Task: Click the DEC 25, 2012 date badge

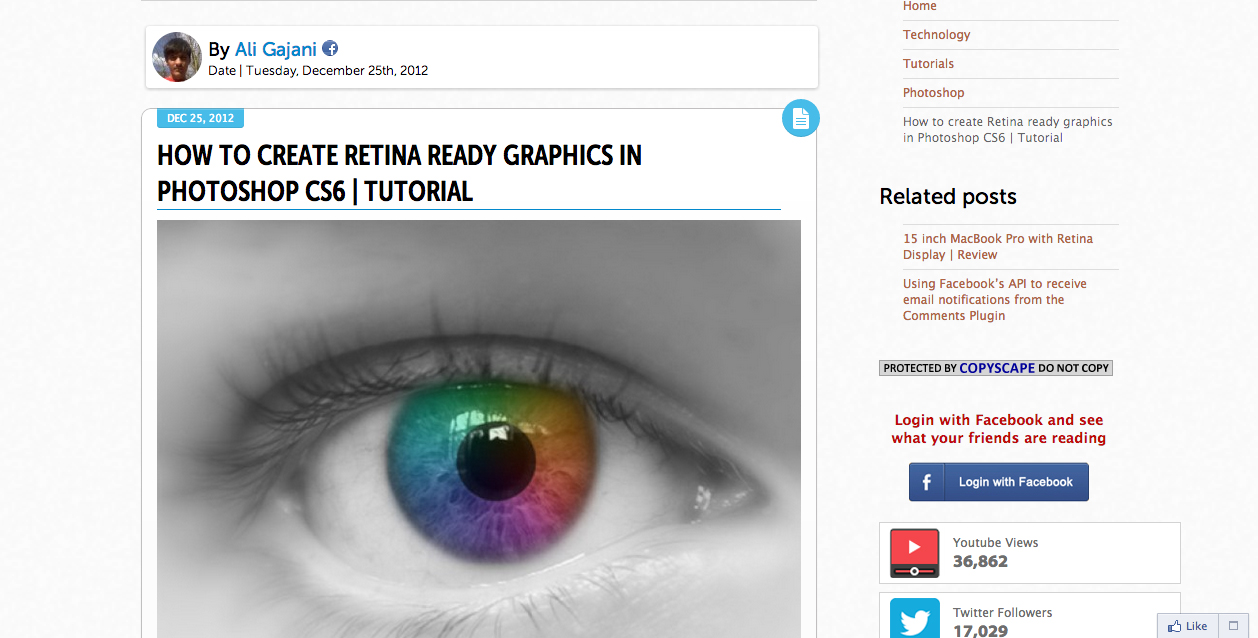Action: [x=200, y=118]
